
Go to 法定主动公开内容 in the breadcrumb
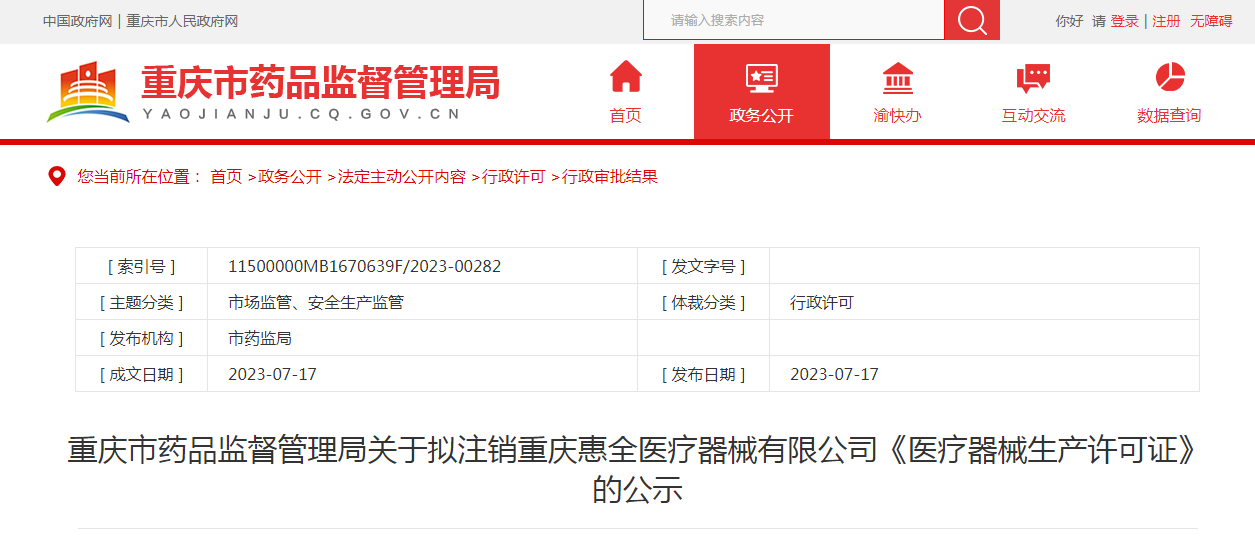tap(402, 177)
